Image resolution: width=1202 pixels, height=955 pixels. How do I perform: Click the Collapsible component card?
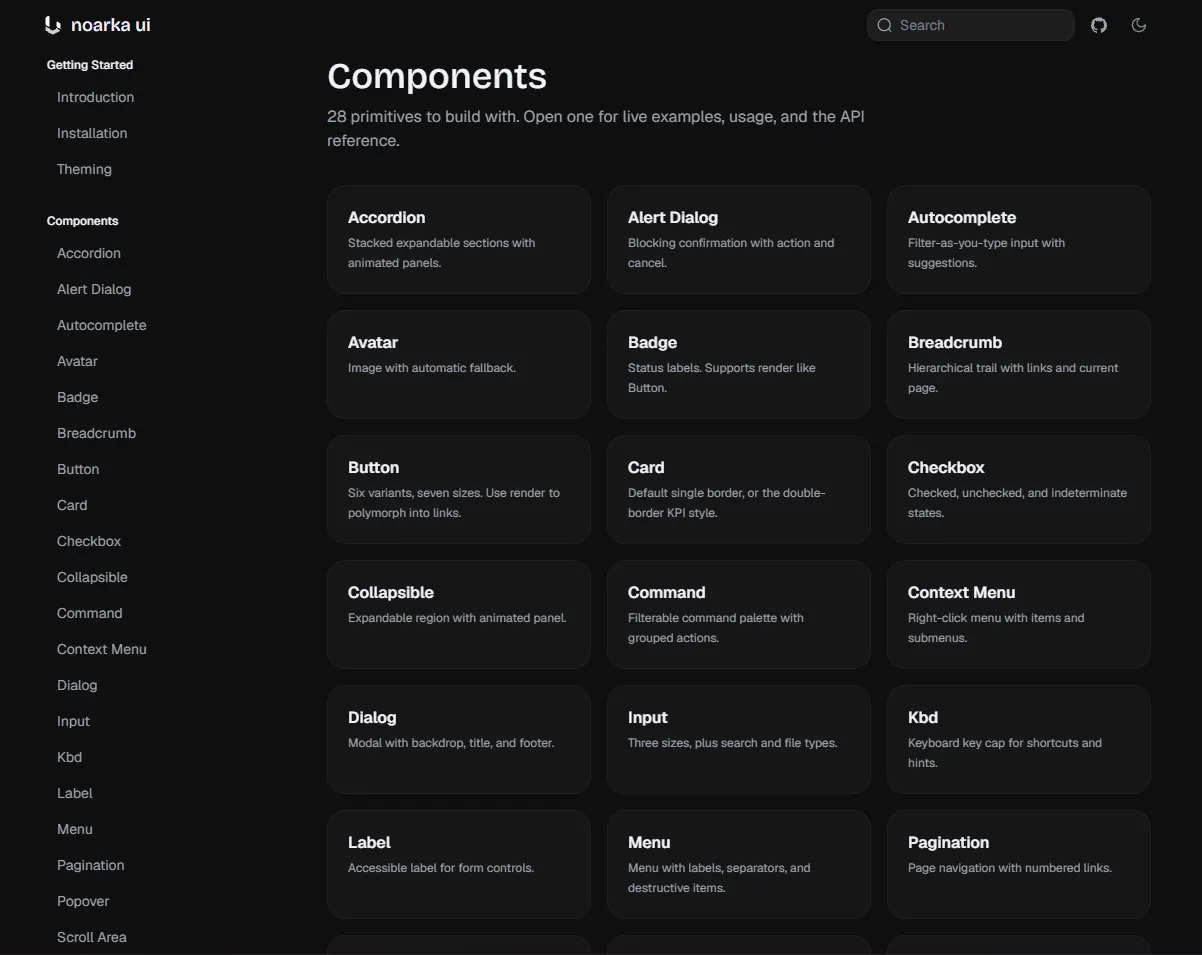tap(459, 614)
